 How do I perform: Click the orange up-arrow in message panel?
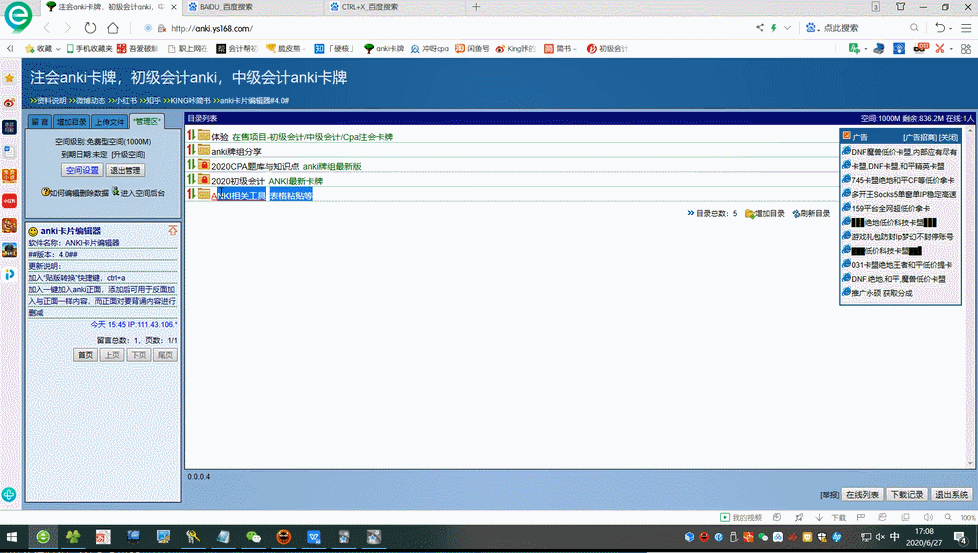pos(173,231)
